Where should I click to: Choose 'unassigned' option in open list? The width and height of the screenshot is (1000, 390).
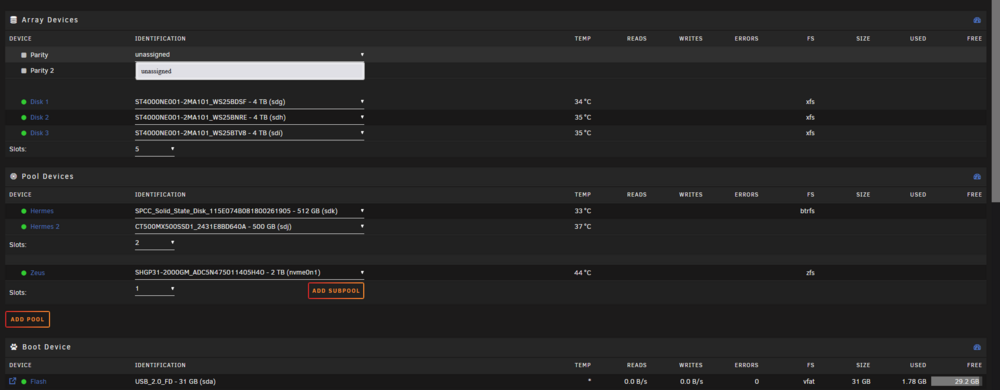(x=249, y=71)
